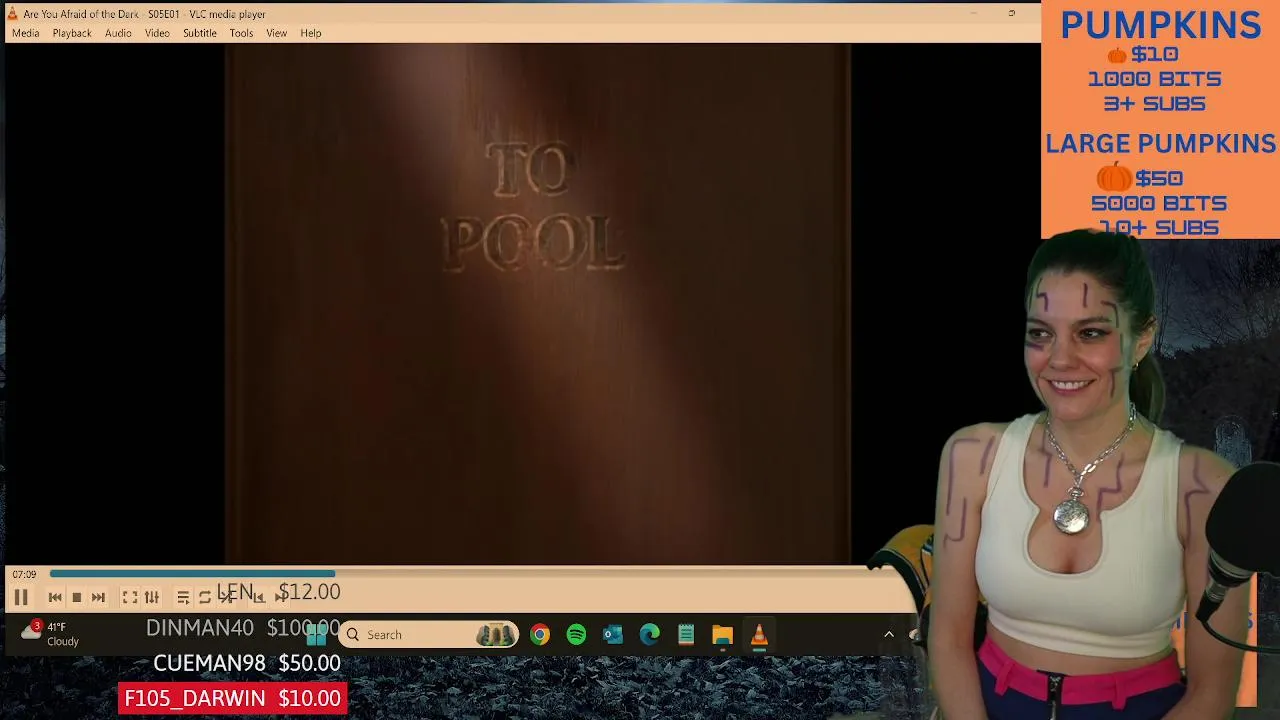1280x720 pixels.
Task: Pause the video with the pause button
Action: tap(20, 597)
